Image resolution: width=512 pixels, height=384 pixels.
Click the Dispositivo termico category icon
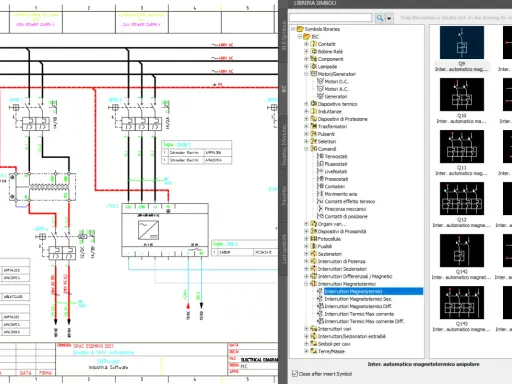coord(313,104)
